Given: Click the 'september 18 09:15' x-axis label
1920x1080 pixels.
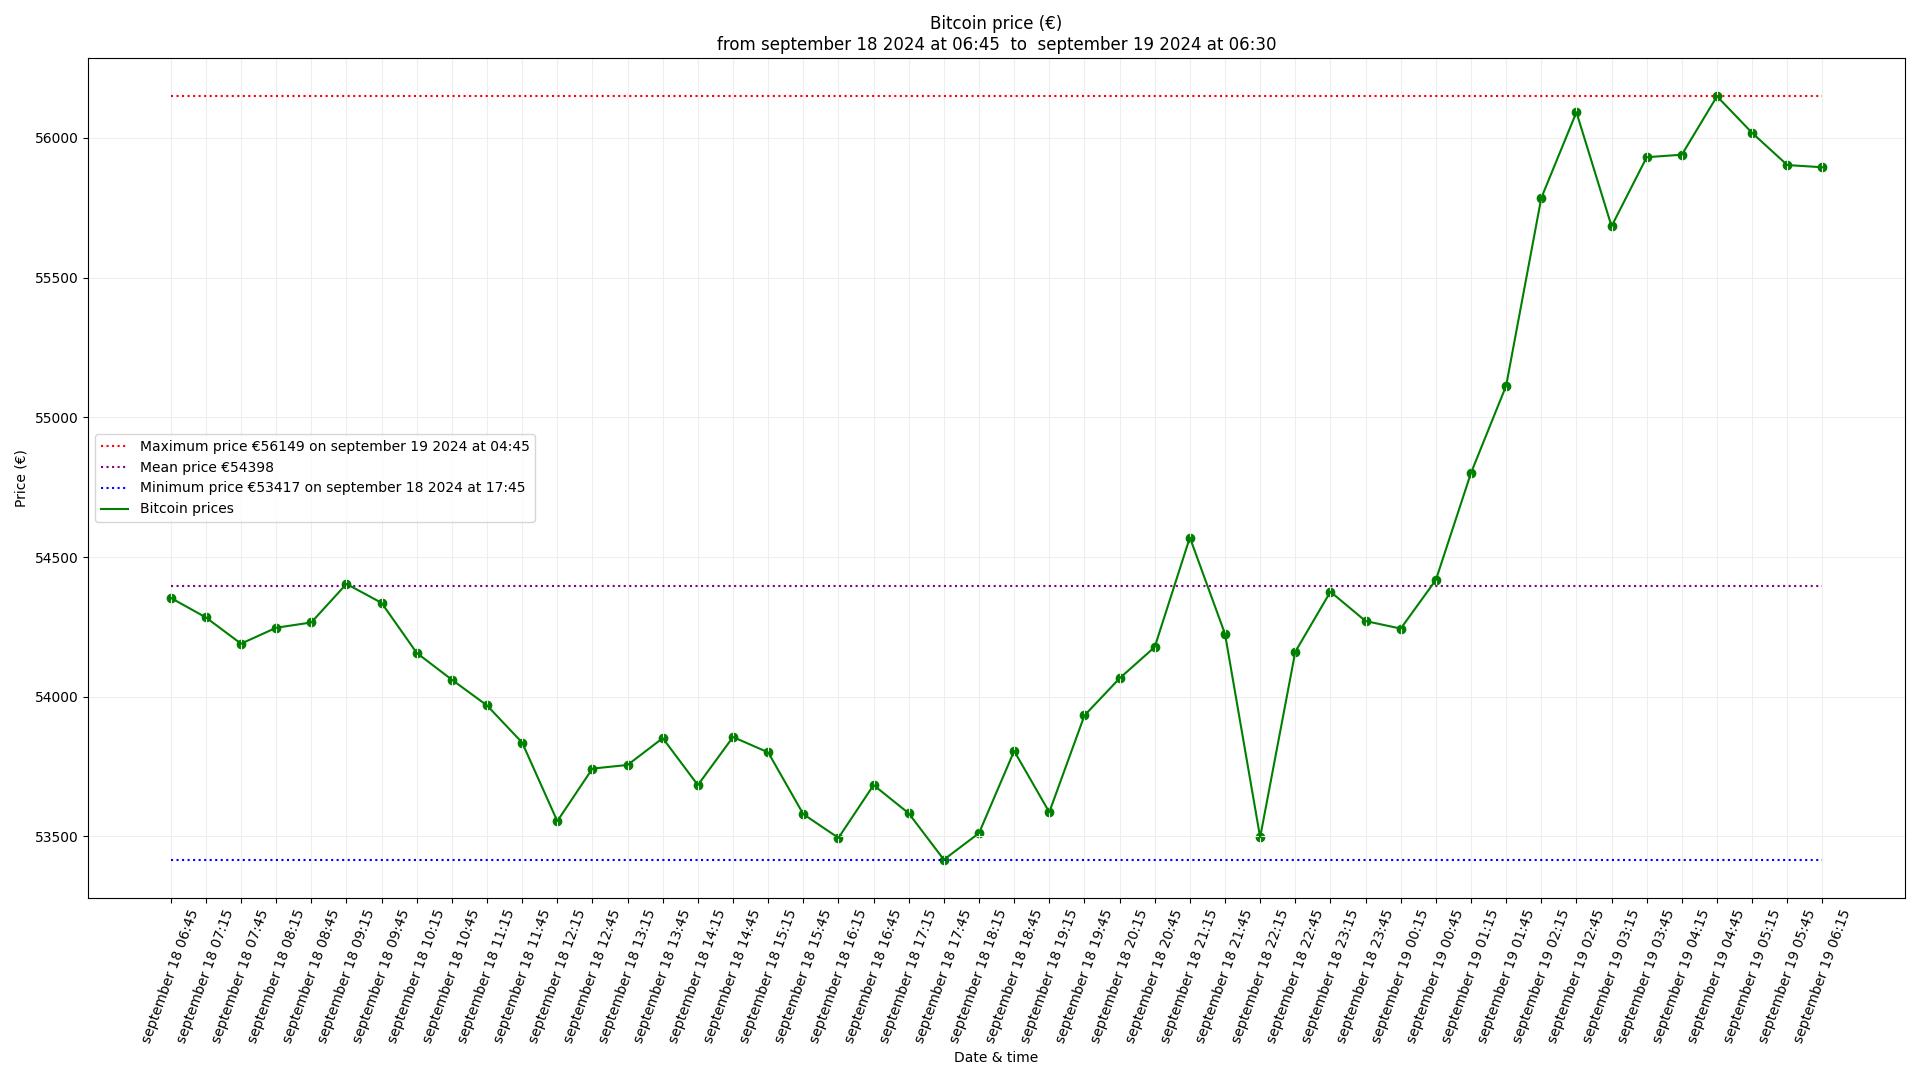Looking at the screenshot, I should pyautogui.click(x=344, y=976).
